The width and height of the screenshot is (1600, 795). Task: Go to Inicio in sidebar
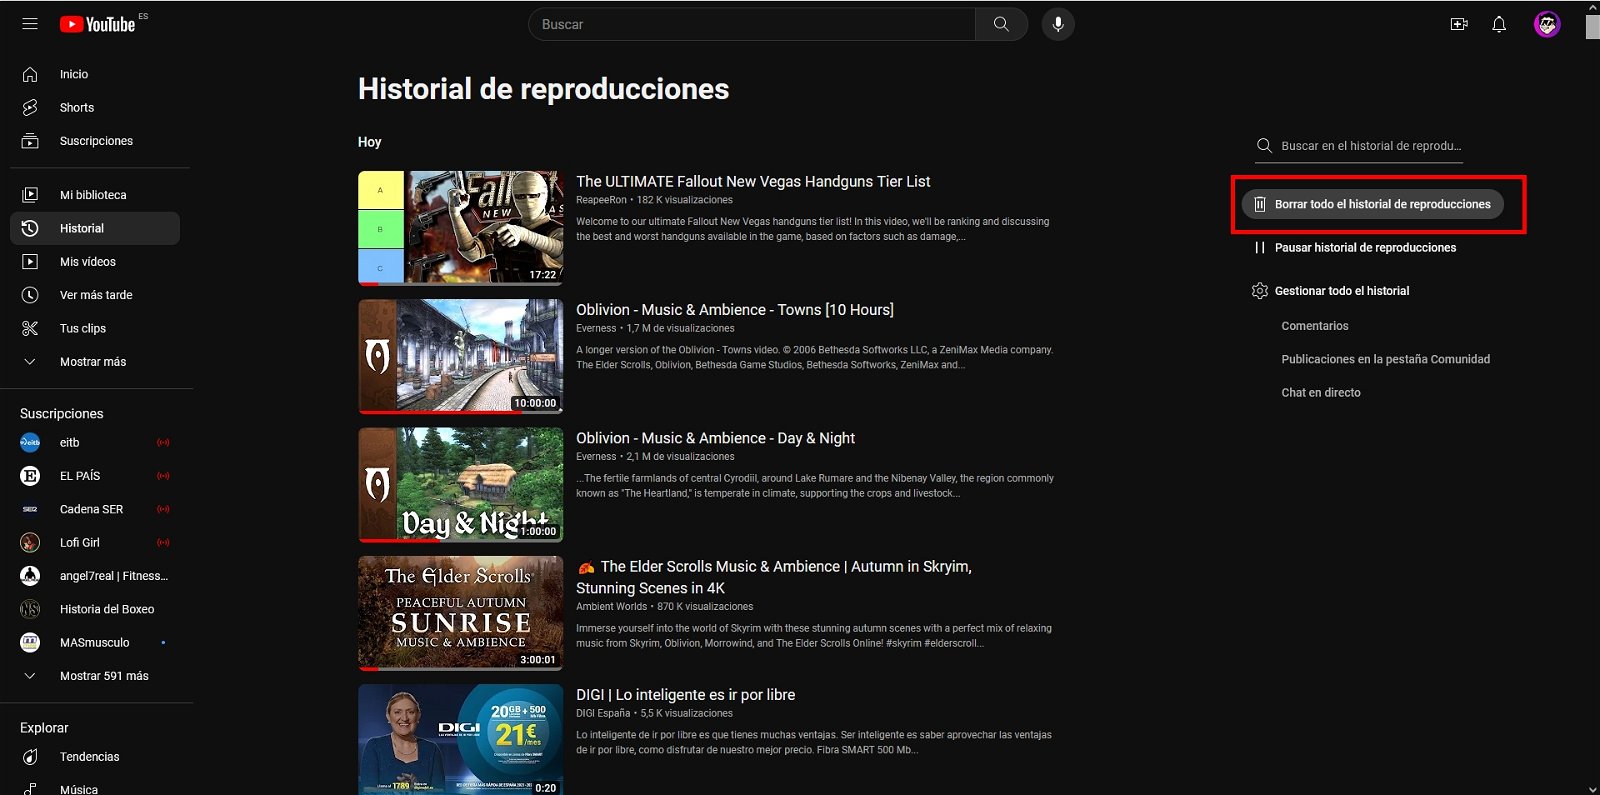95,74
